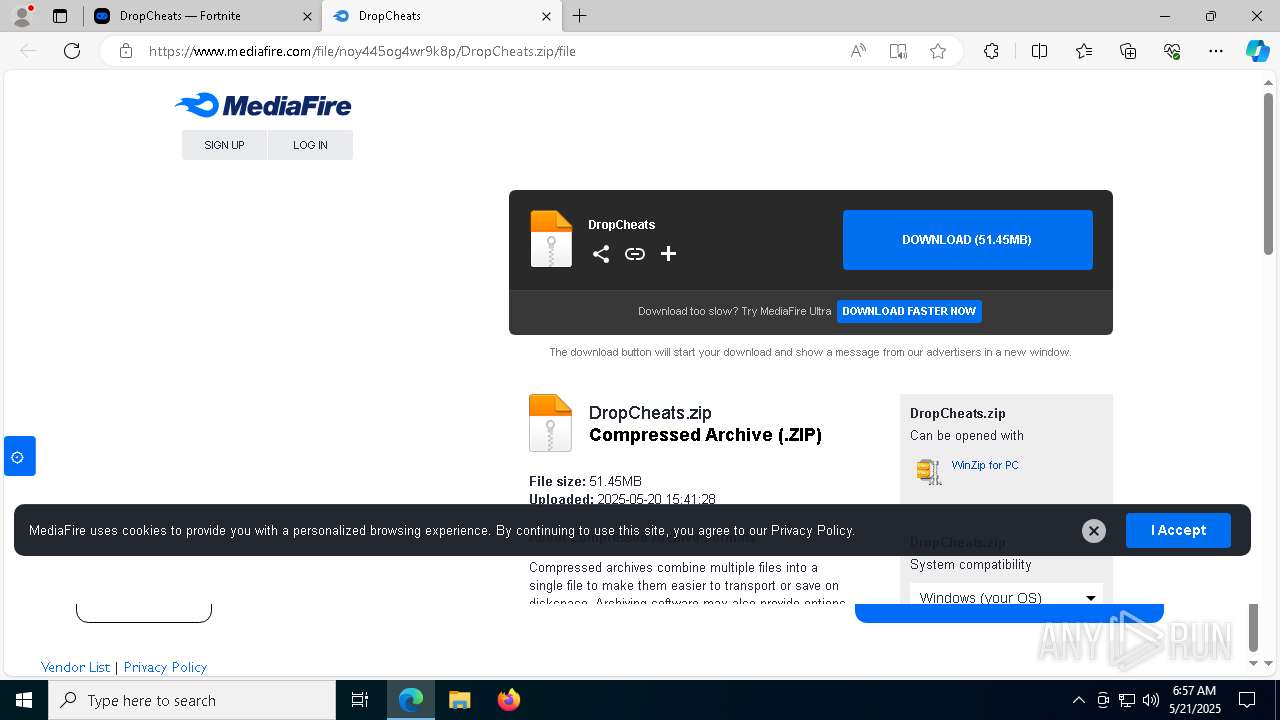This screenshot has width=1280, height=720.
Task: Click the LOG IN button
Action: [x=310, y=145]
